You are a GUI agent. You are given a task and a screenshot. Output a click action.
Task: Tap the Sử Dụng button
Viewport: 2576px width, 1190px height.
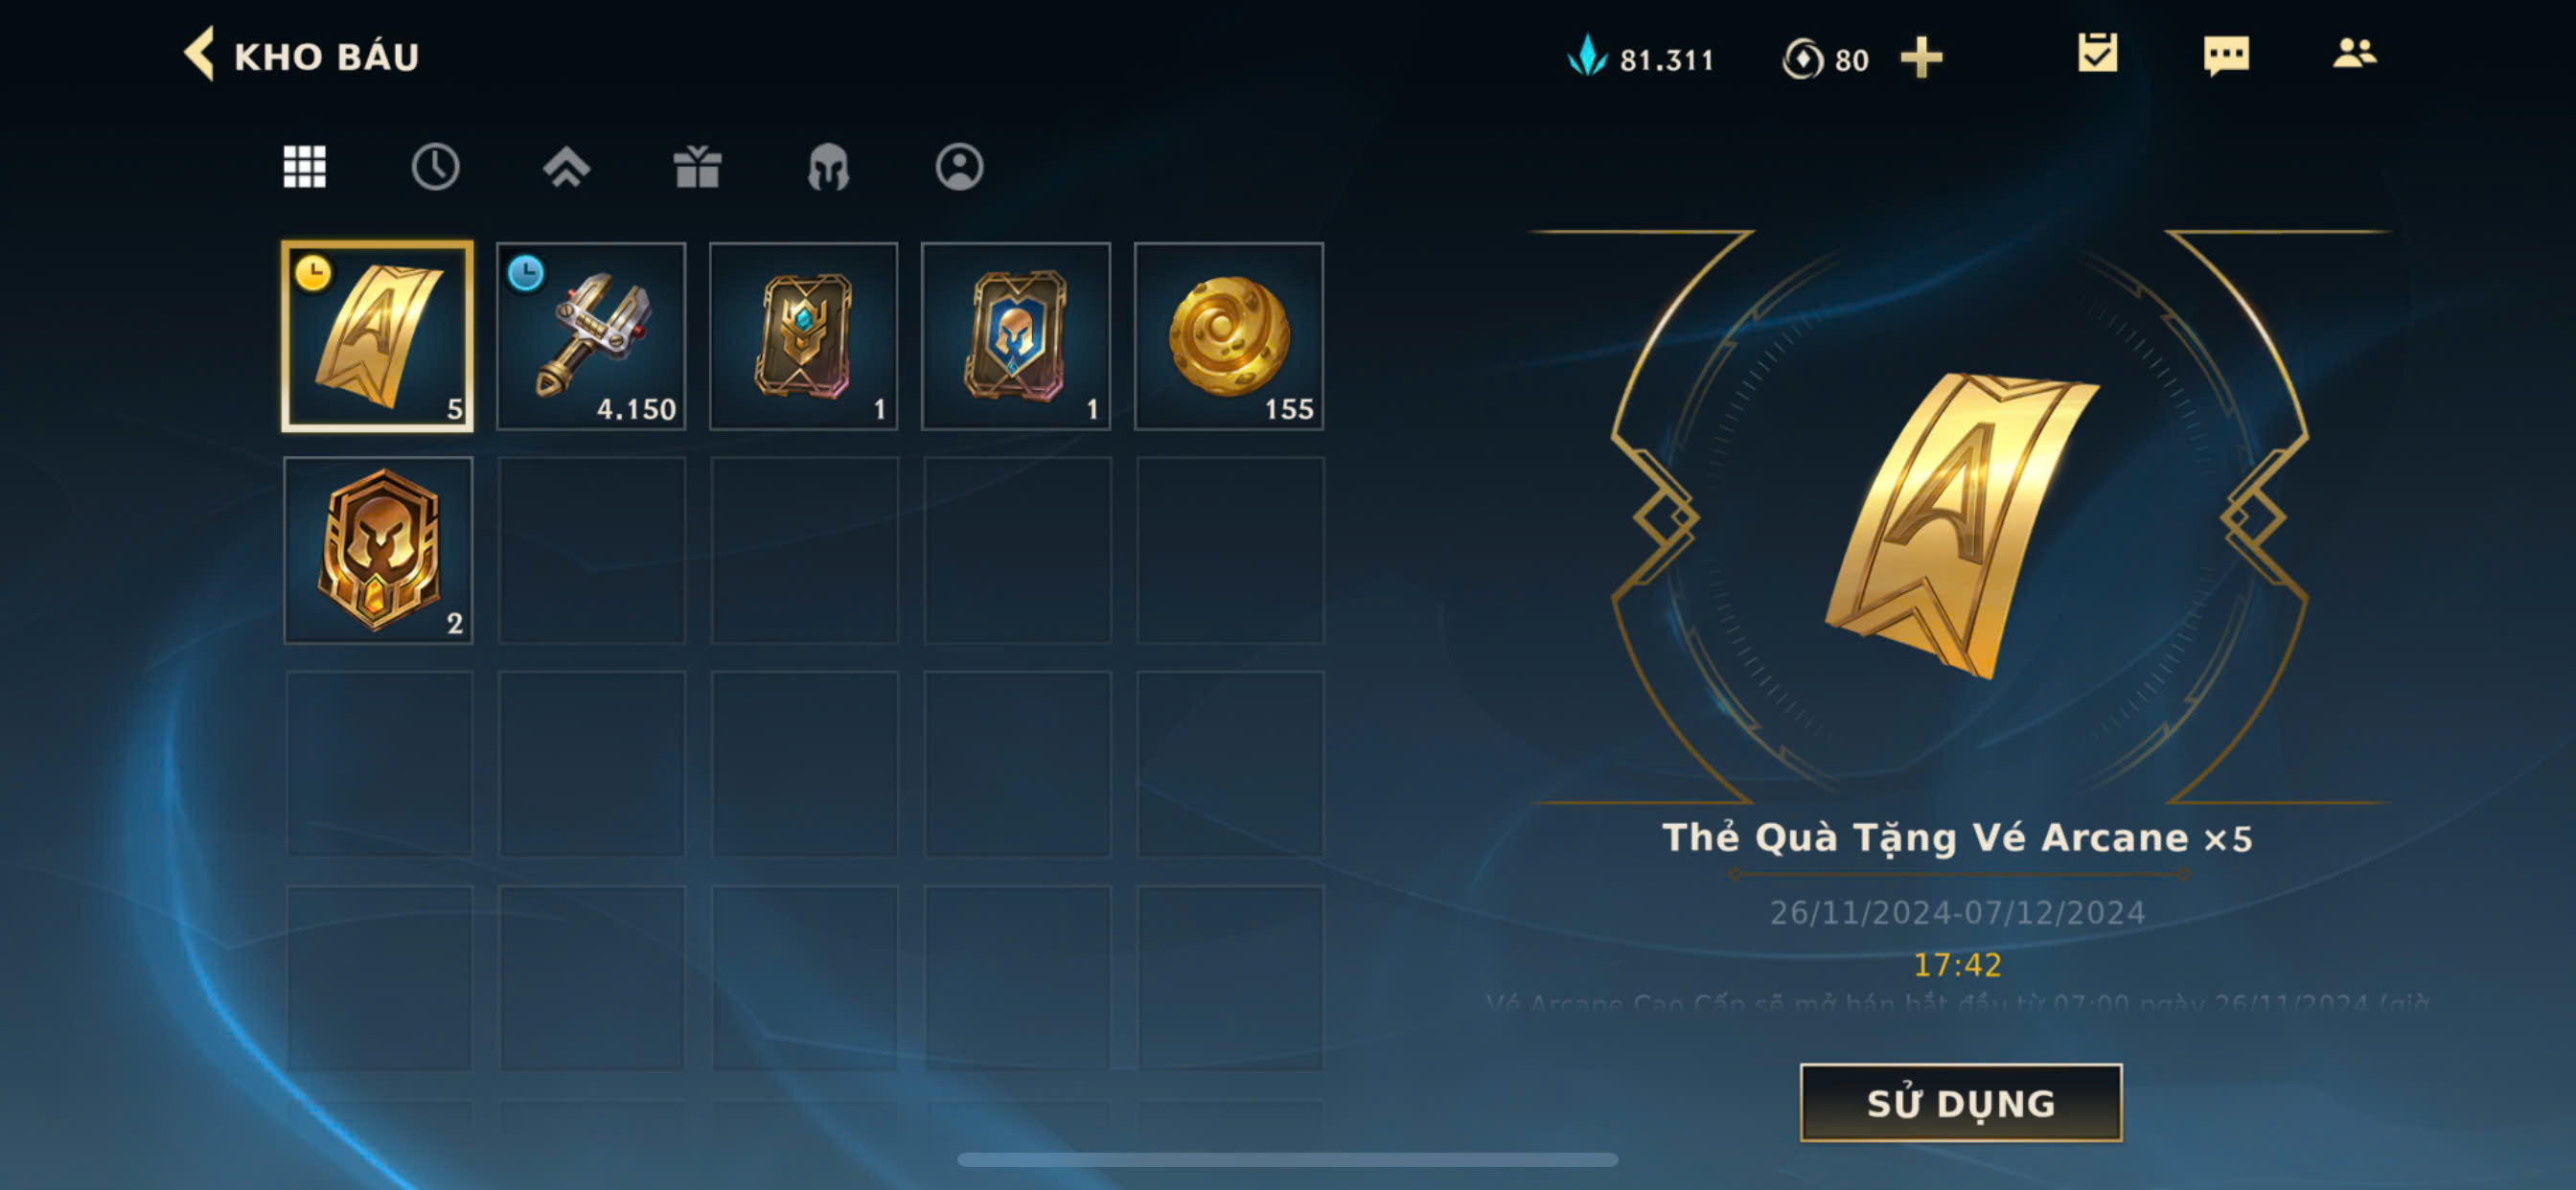(x=1960, y=1102)
